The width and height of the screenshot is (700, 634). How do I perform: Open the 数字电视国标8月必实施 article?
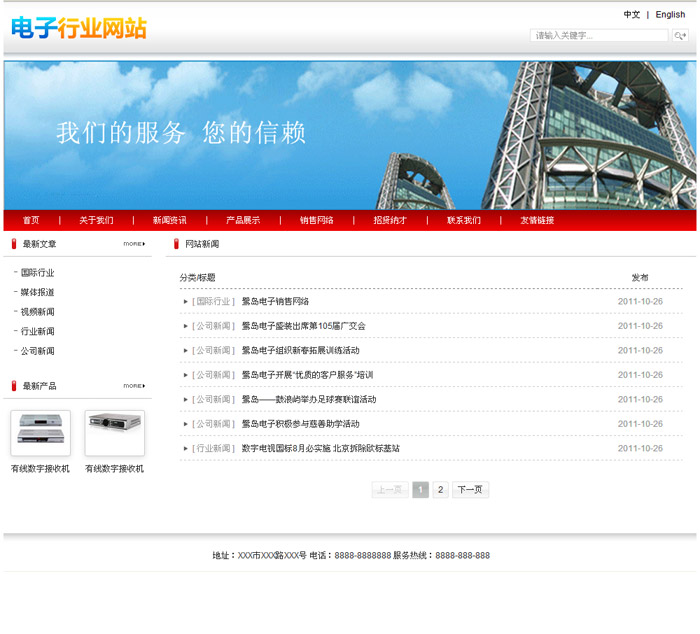(320, 449)
